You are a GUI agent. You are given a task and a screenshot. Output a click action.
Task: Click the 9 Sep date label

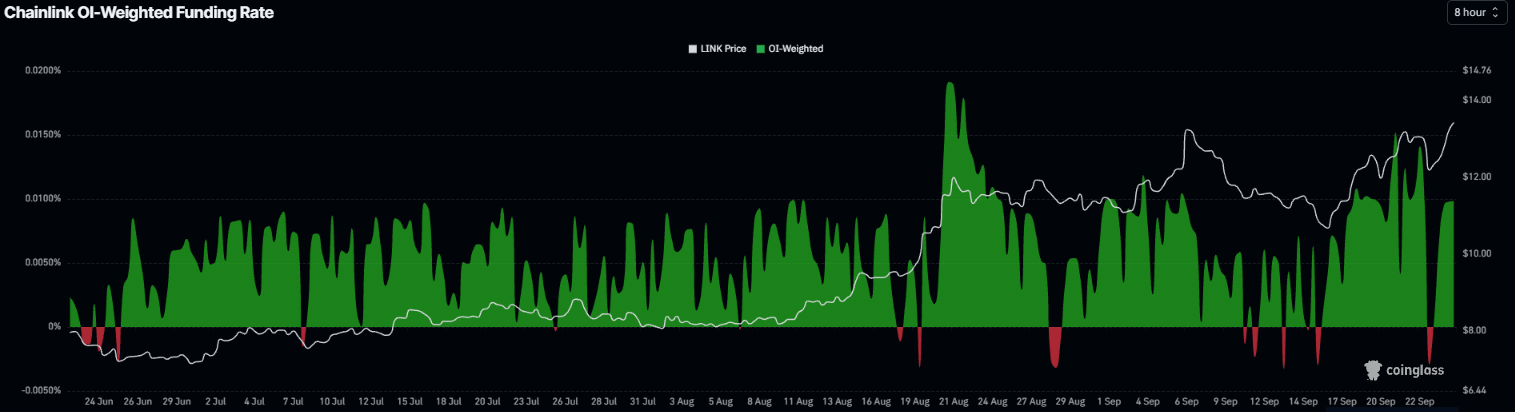click(1224, 401)
